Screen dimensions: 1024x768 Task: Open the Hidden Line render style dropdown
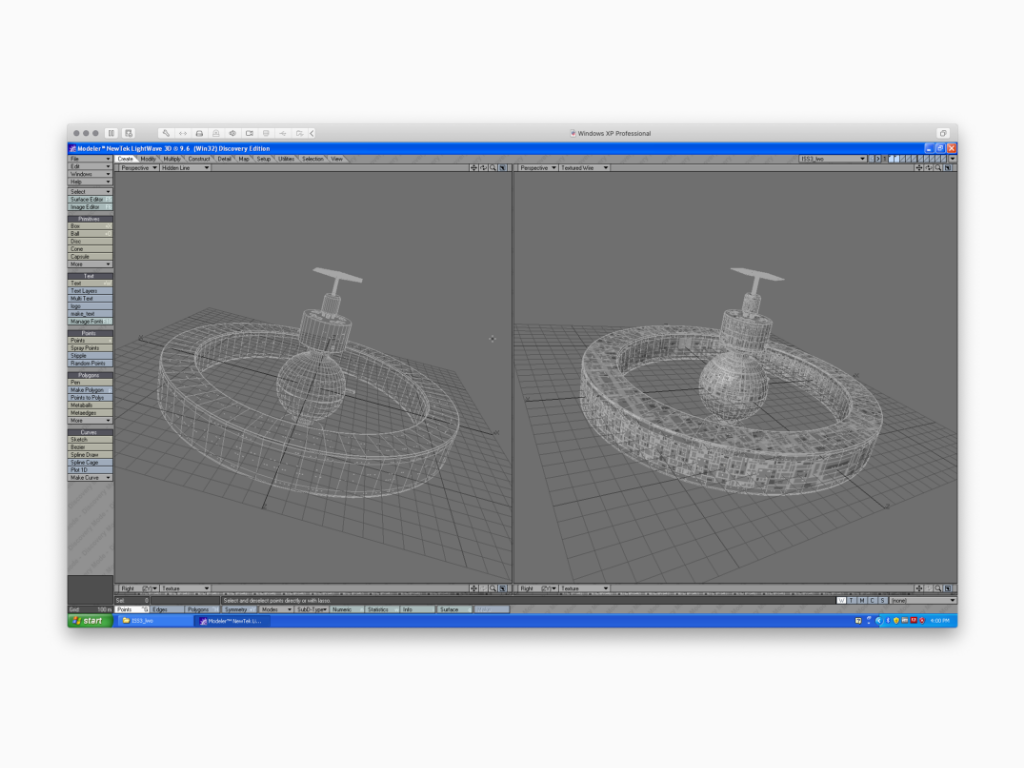[185, 168]
